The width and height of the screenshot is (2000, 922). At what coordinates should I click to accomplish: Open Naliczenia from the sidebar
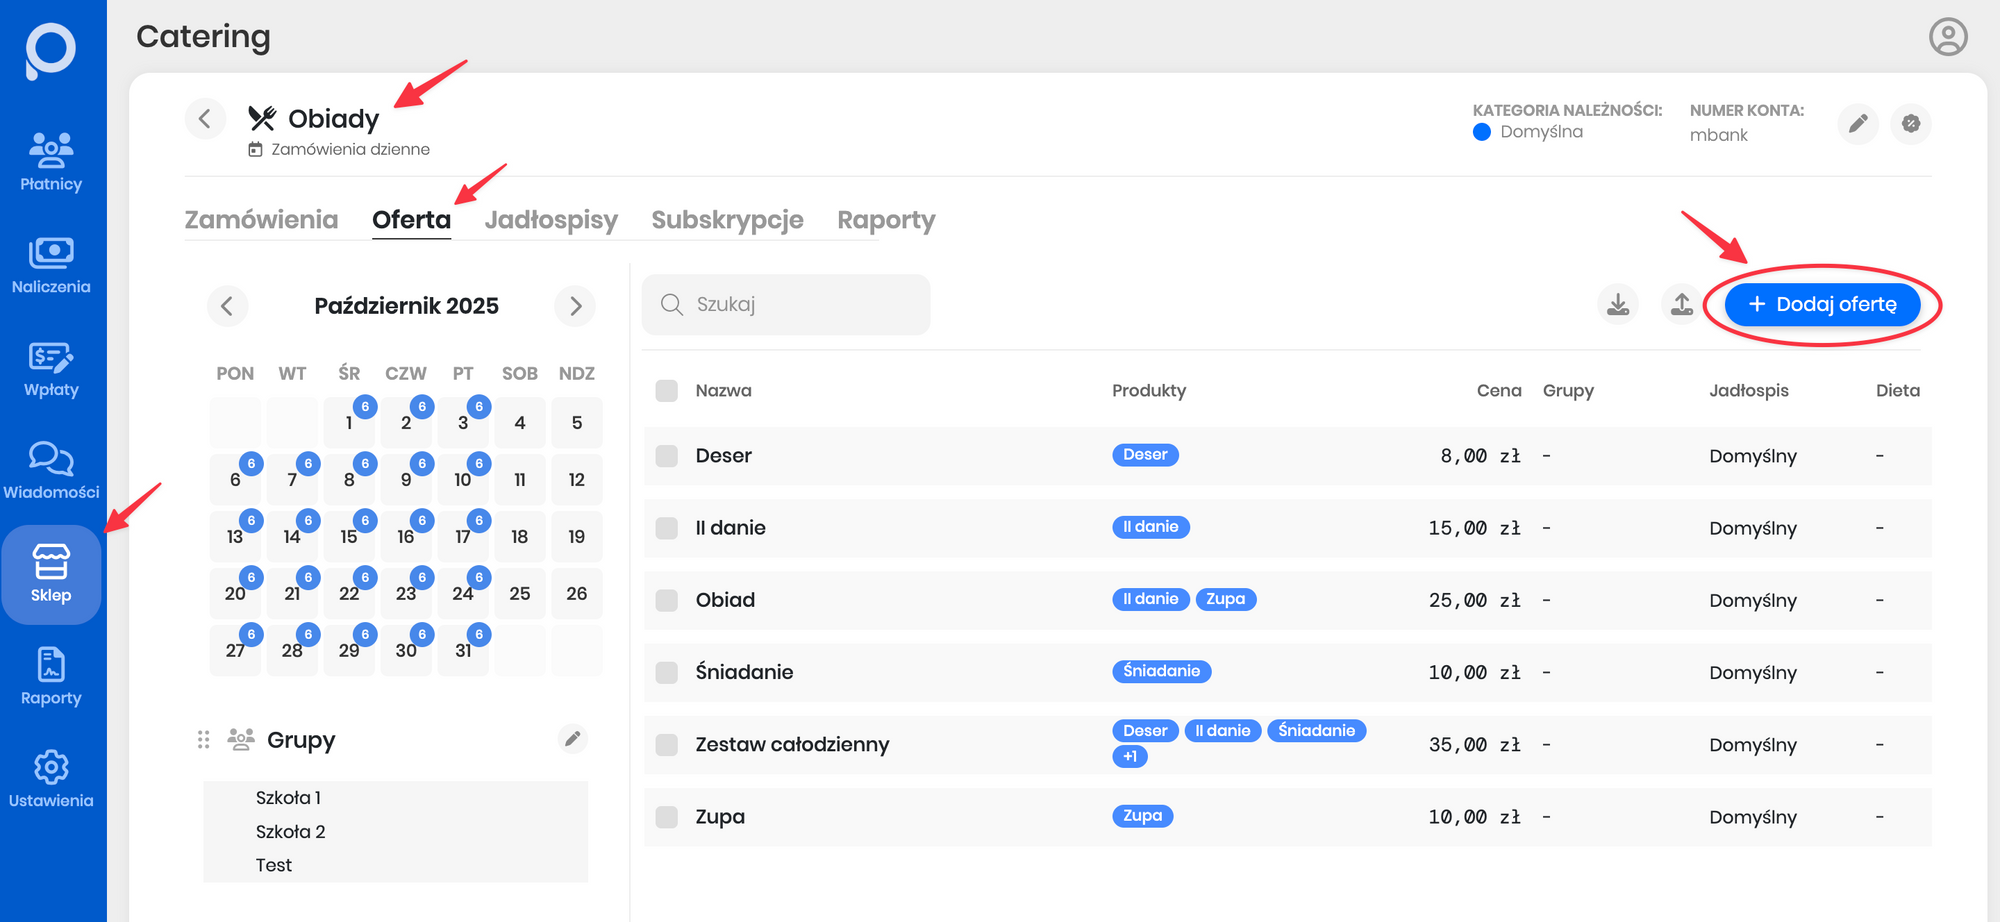(51, 265)
